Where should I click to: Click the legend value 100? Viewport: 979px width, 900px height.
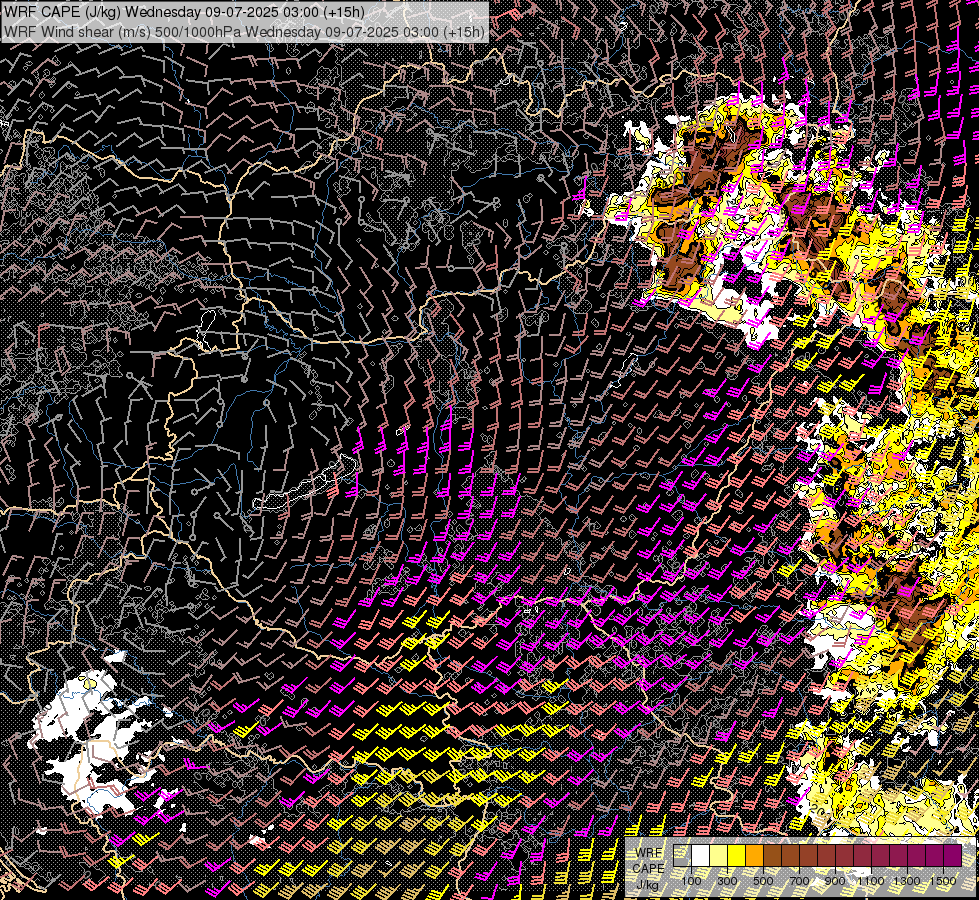click(x=691, y=881)
